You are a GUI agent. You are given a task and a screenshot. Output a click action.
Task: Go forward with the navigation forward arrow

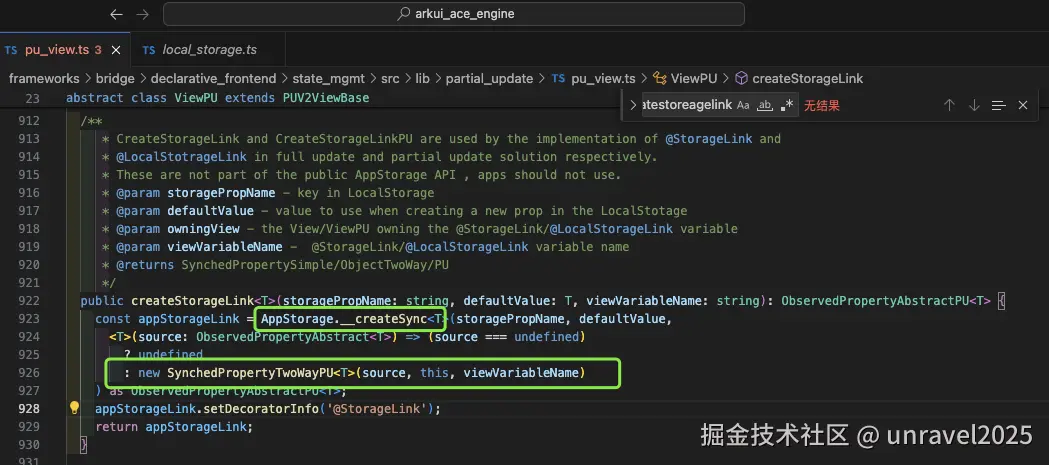click(142, 14)
